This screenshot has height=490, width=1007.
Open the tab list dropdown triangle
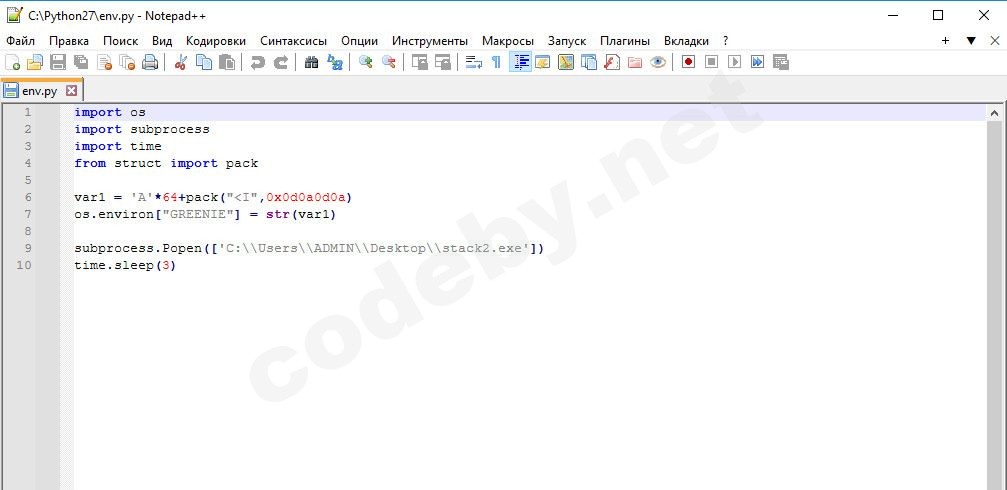click(971, 40)
